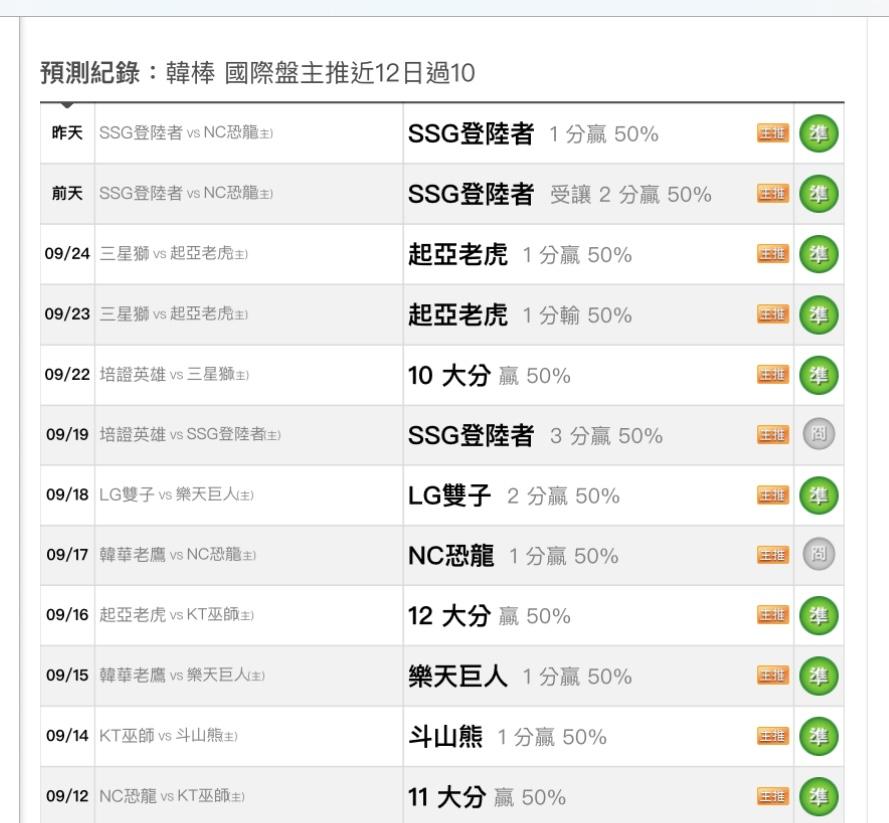Click the orange 主推 badge in the 09/17 row
The width and height of the screenshot is (889, 823).
(x=773, y=555)
